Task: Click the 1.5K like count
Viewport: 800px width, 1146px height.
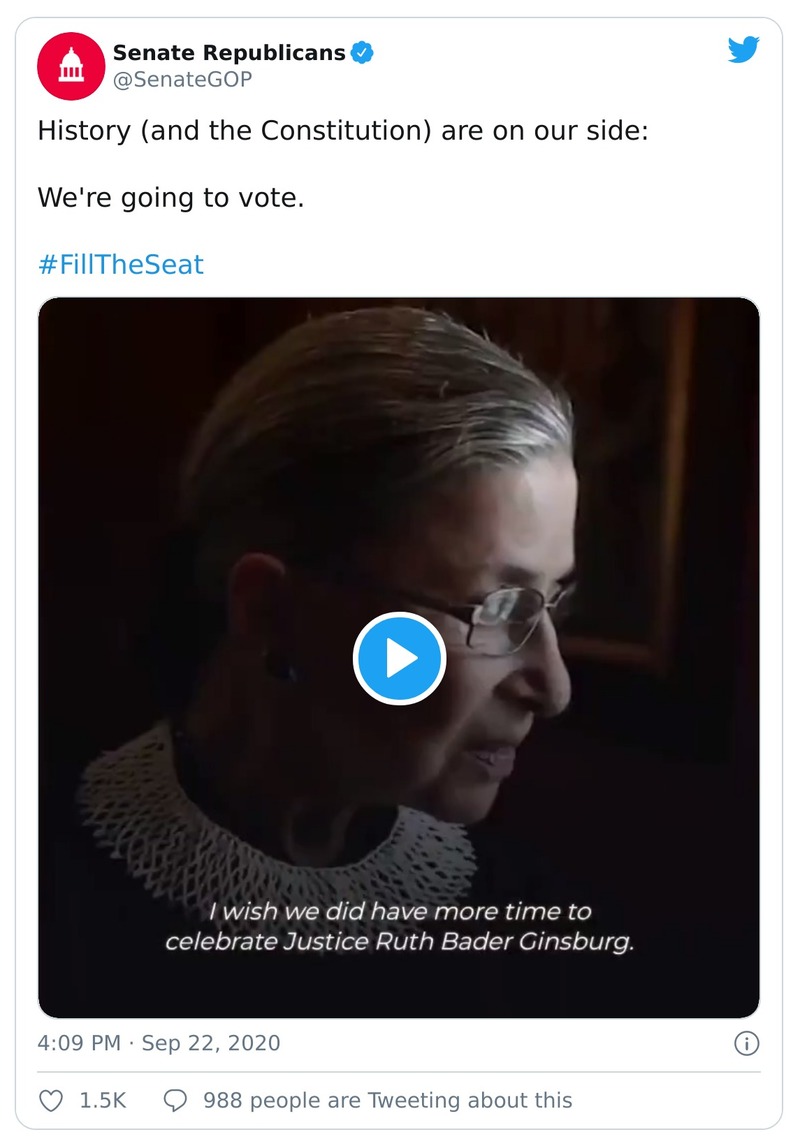Action: [103, 1101]
